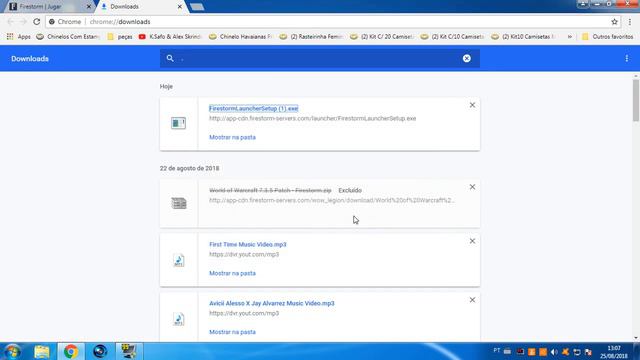
Task: Open the Rasteirinha Feminina bookmark
Action: tap(311, 37)
